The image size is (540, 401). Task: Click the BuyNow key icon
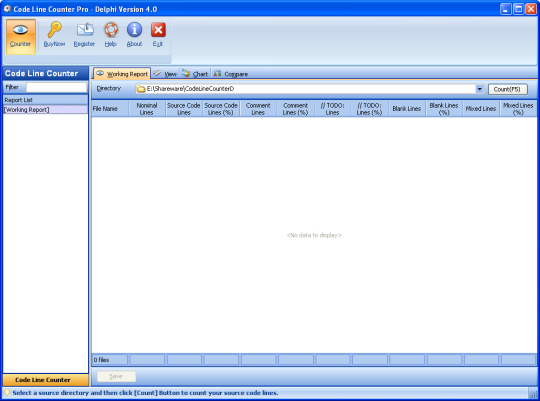54,30
